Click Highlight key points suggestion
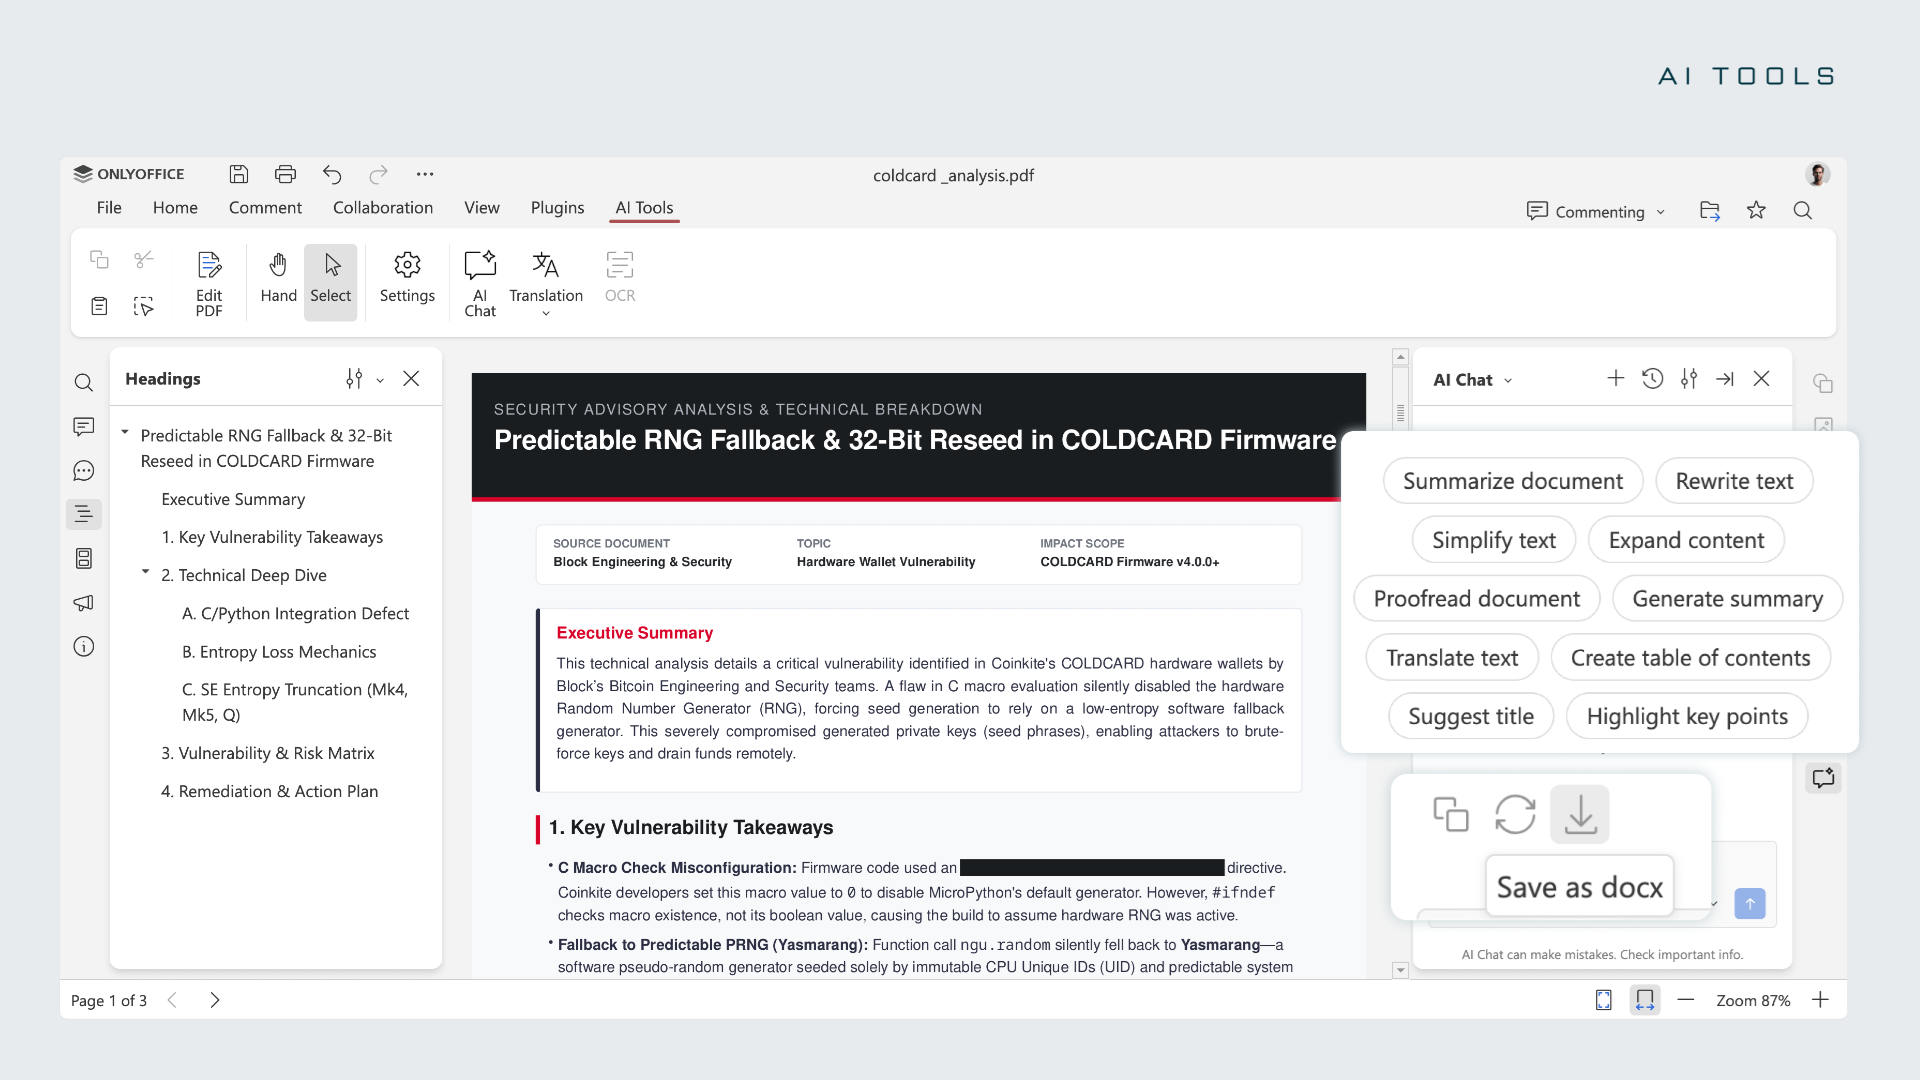Screen dimensions: 1920x1080 point(1687,716)
